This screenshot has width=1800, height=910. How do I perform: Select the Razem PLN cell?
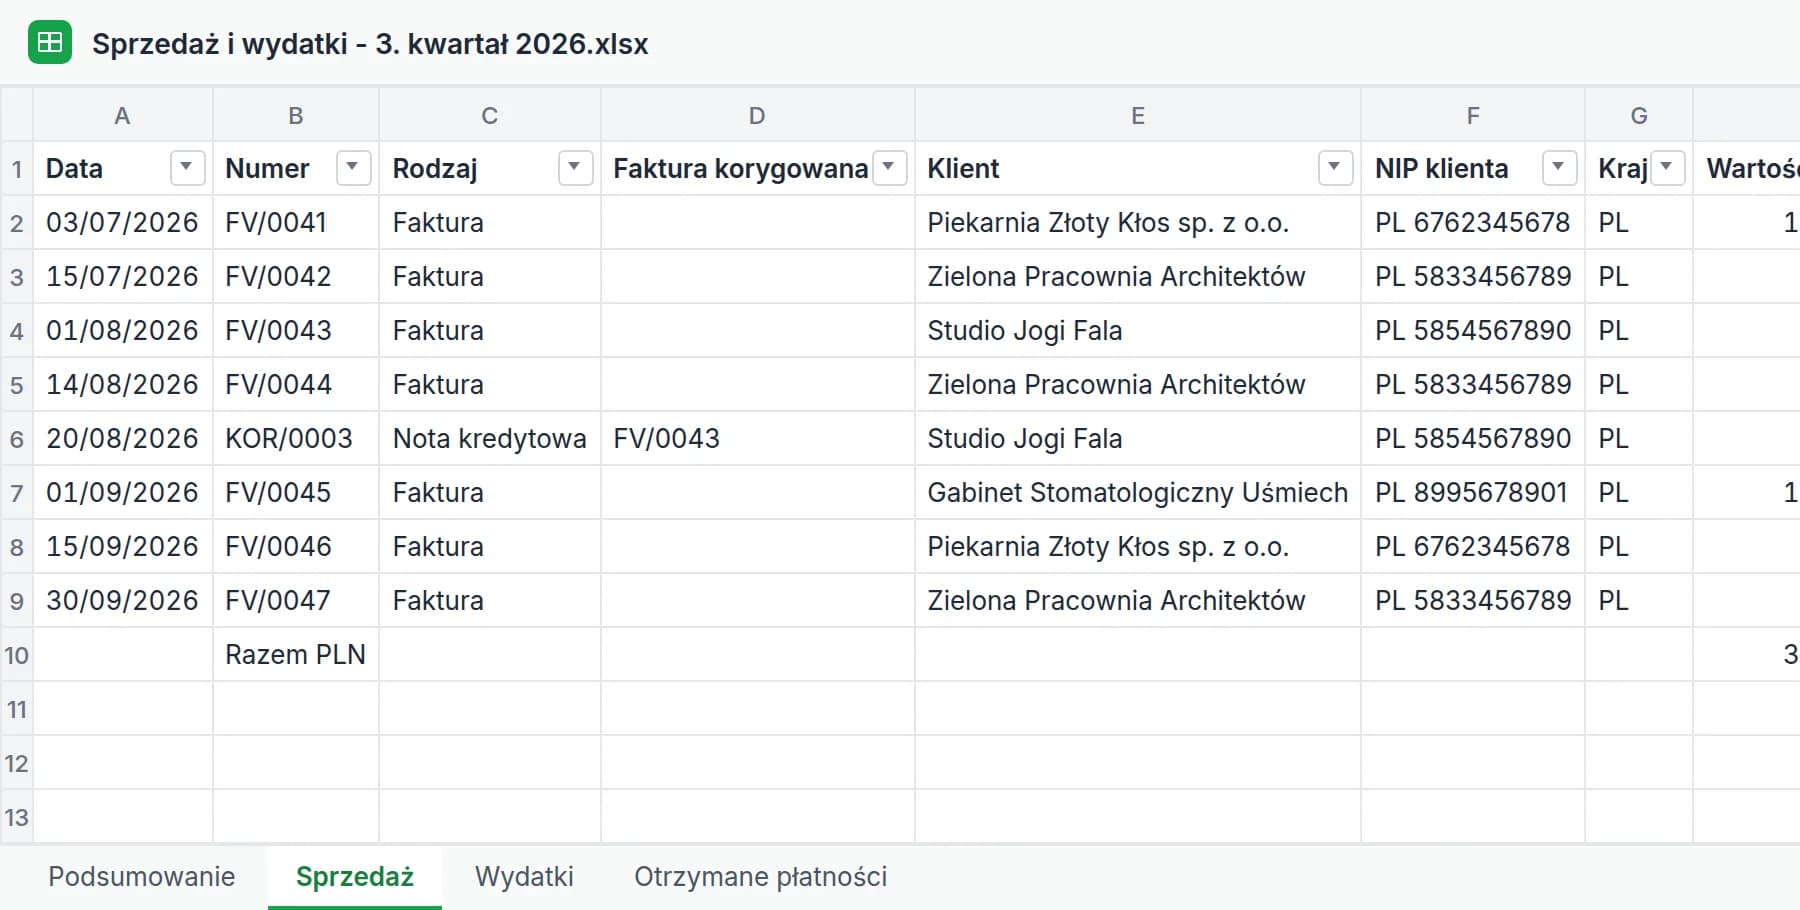[296, 654]
